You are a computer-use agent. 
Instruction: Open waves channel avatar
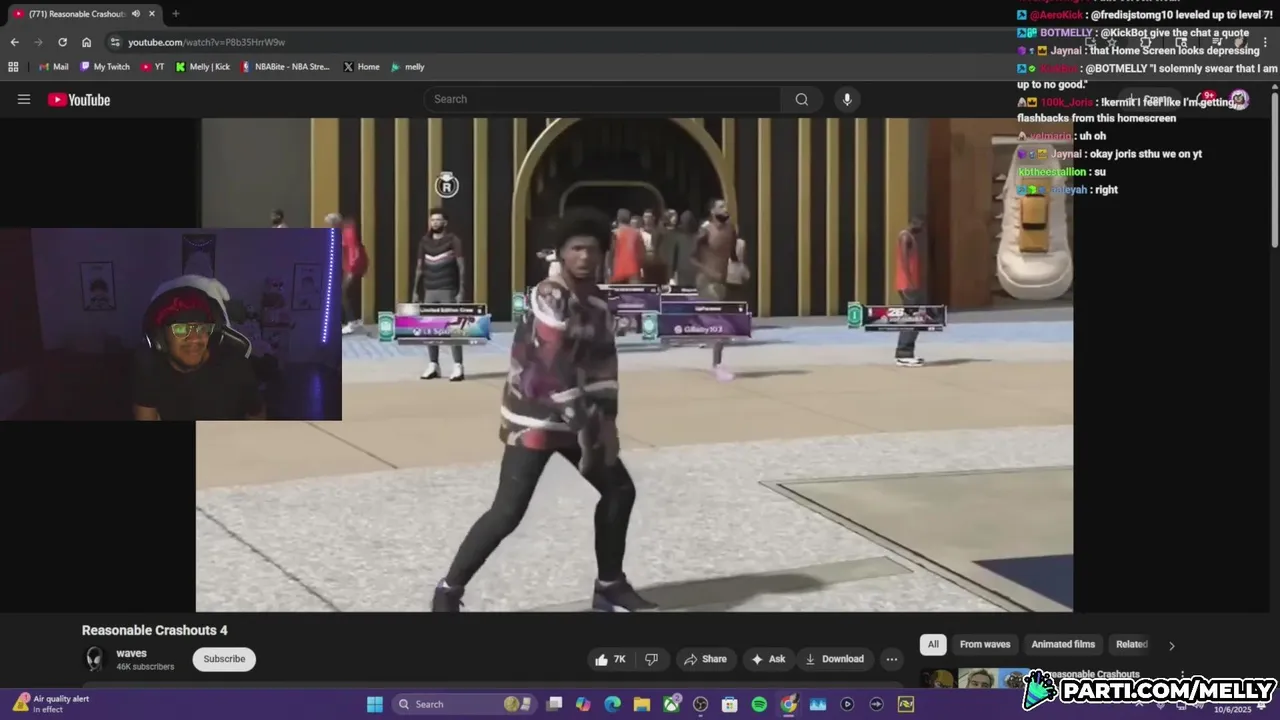[x=95, y=659]
